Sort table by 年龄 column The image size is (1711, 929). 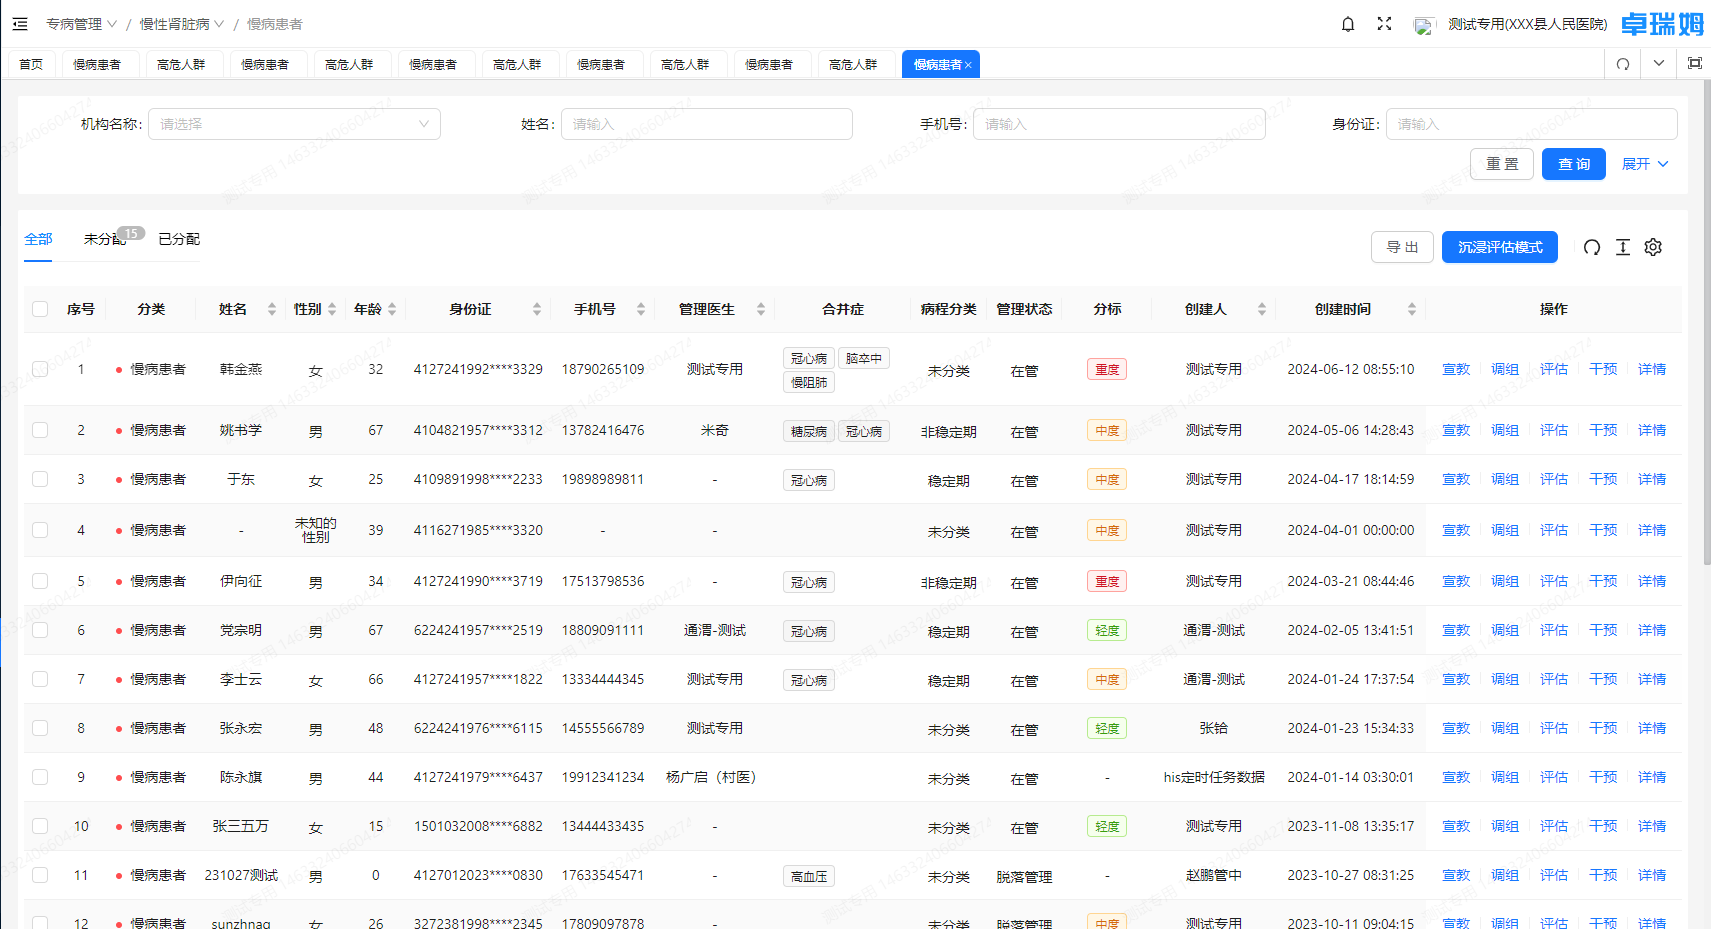[392, 310]
